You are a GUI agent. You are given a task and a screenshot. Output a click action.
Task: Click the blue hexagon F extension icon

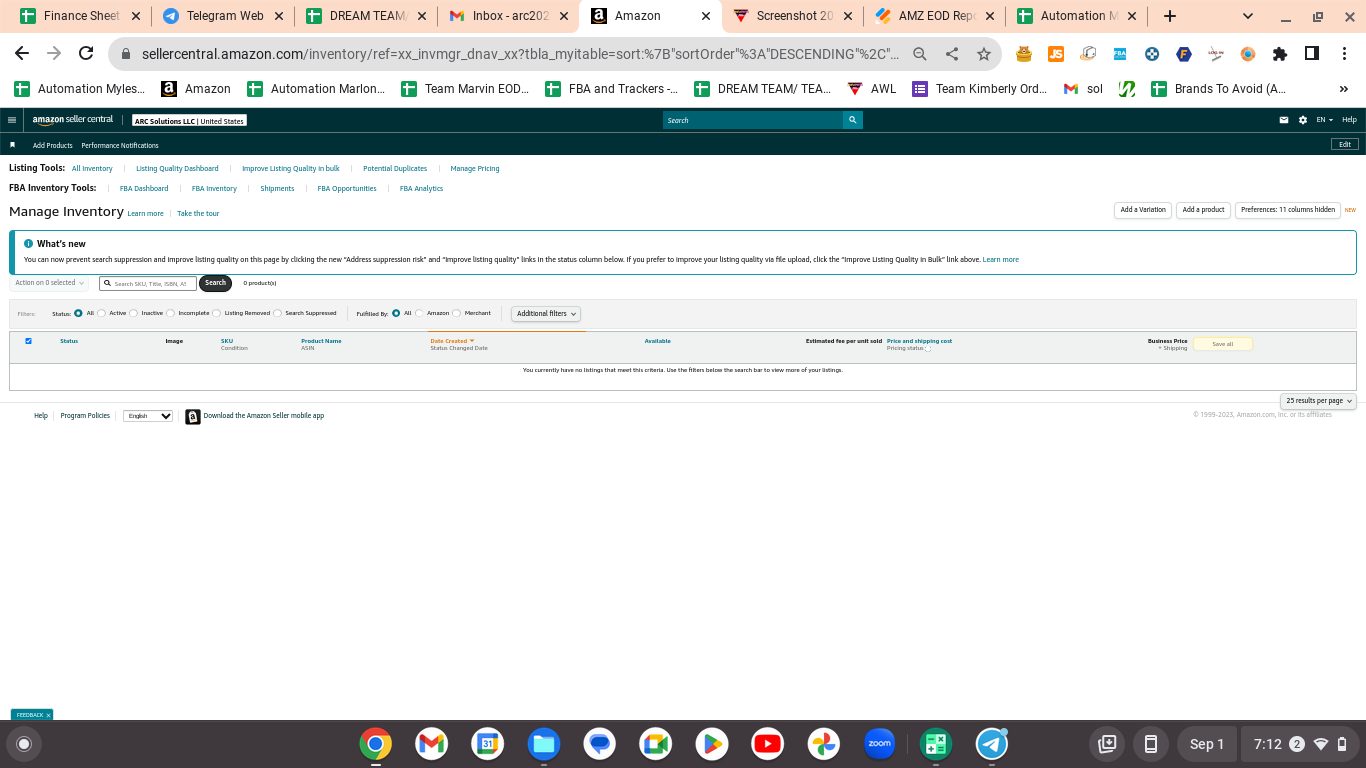tap(1184, 54)
